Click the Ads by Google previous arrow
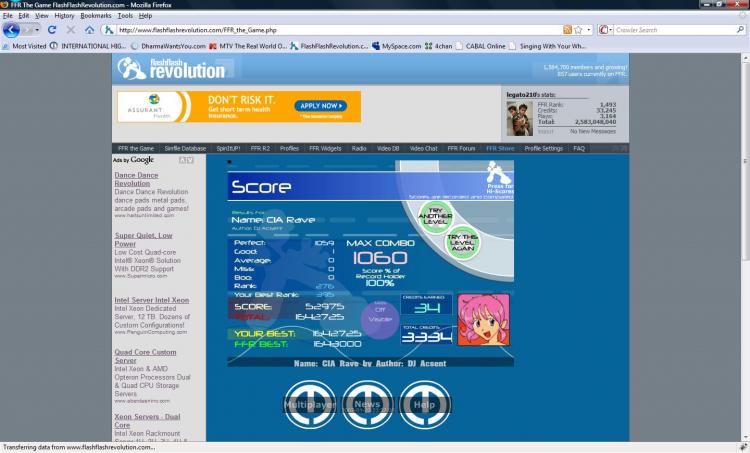The image size is (750, 453). coord(182,160)
